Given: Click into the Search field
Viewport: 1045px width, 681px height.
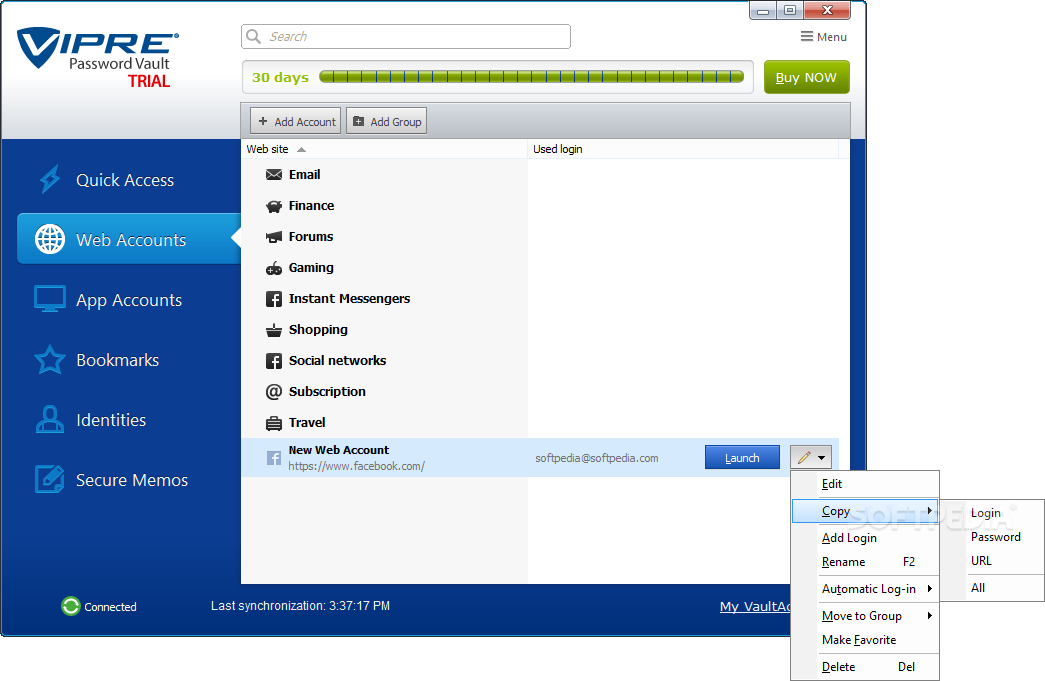Looking at the screenshot, I should click(x=406, y=37).
